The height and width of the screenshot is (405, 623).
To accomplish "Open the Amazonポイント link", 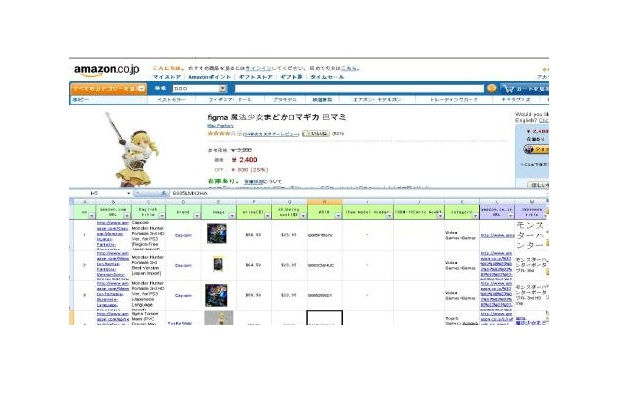I will coord(209,77).
